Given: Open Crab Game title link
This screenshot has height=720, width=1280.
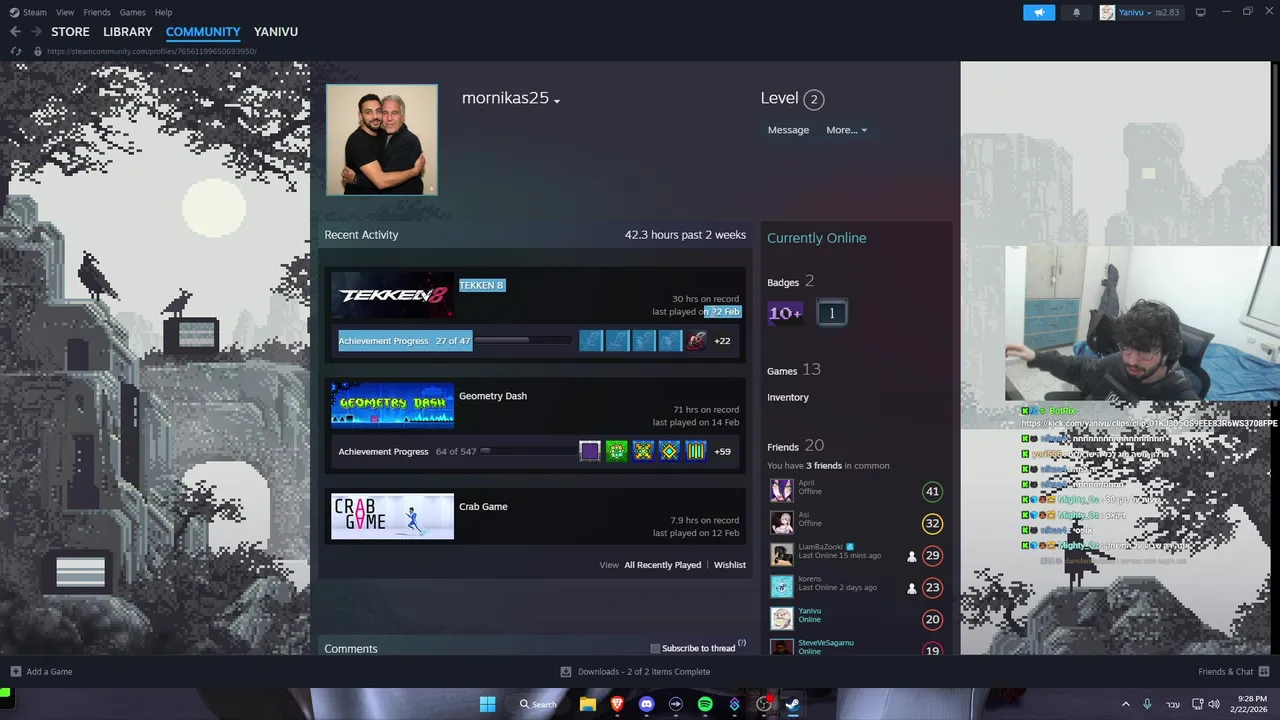Looking at the screenshot, I should (483, 507).
